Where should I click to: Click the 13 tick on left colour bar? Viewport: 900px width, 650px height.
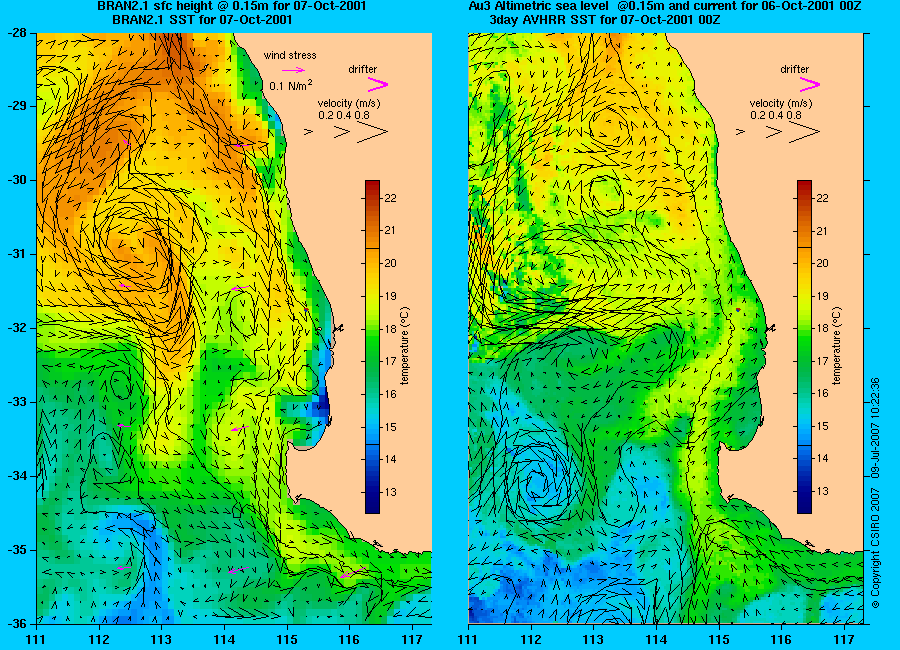[x=390, y=492]
